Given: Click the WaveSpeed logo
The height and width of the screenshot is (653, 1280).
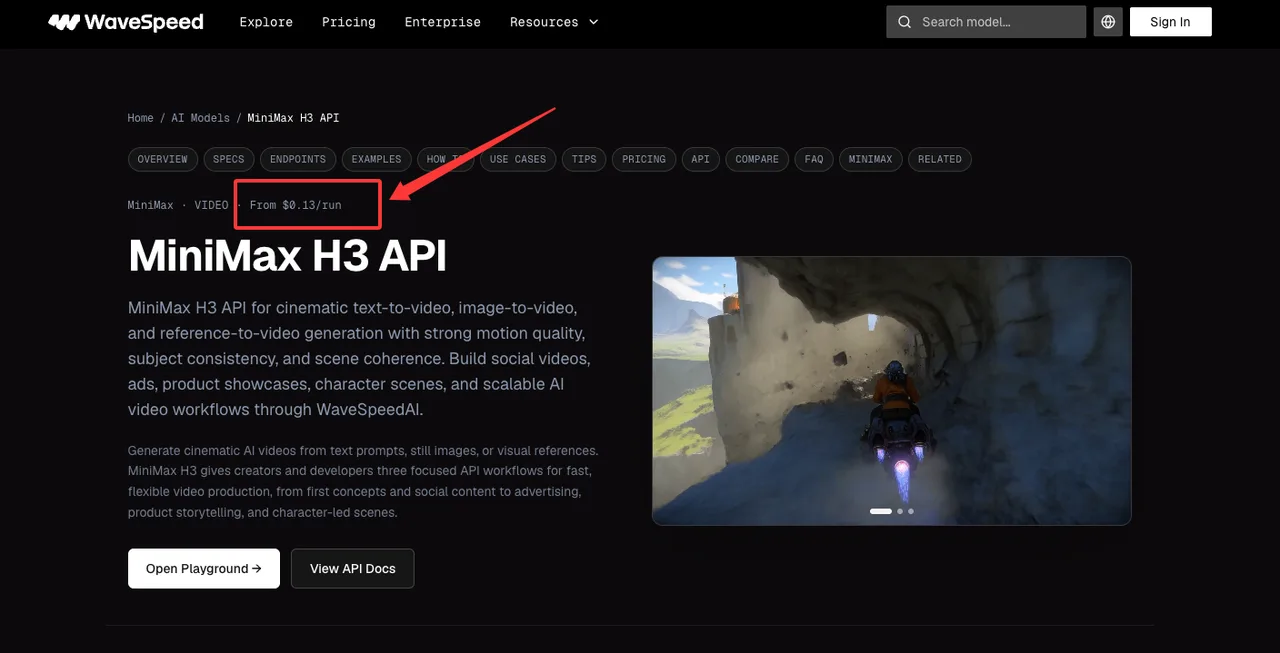Looking at the screenshot, I should [x=126, y=22].
